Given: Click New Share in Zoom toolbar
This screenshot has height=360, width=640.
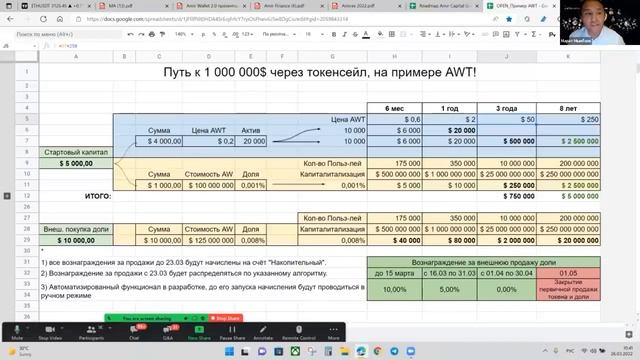Looking at the screenshot, I should 199,332.
